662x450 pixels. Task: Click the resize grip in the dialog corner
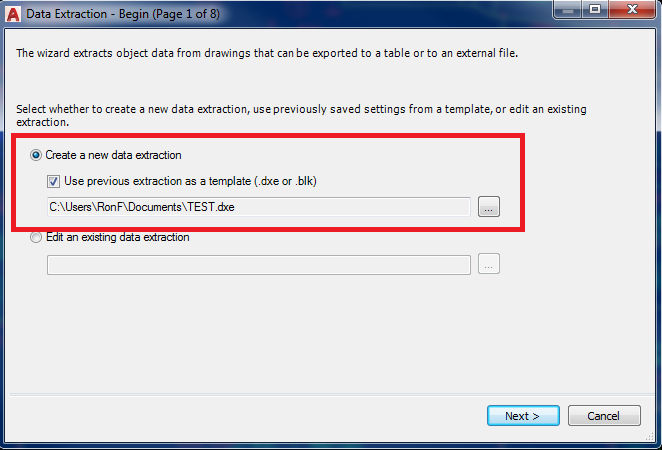point(650,437)
